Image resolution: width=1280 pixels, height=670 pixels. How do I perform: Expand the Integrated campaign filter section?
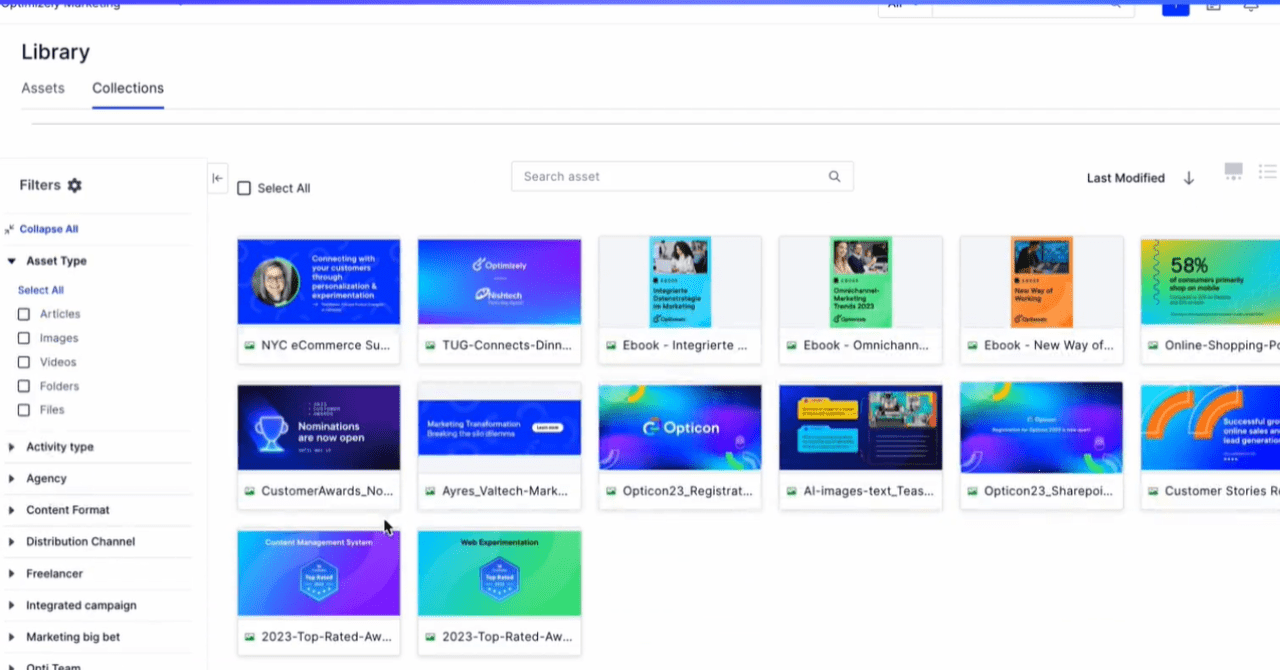[12, 605]
